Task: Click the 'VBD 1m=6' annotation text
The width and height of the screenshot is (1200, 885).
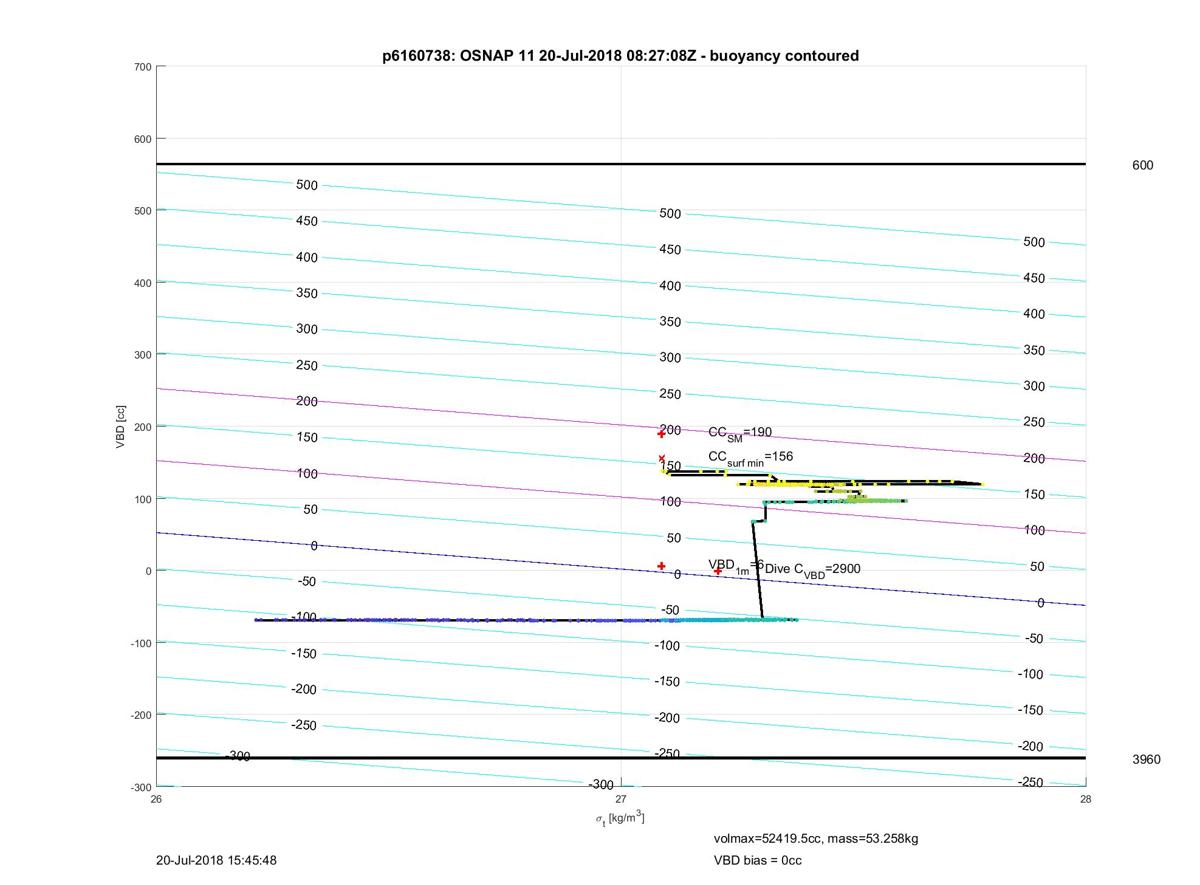Action: (x=736, y=566)
